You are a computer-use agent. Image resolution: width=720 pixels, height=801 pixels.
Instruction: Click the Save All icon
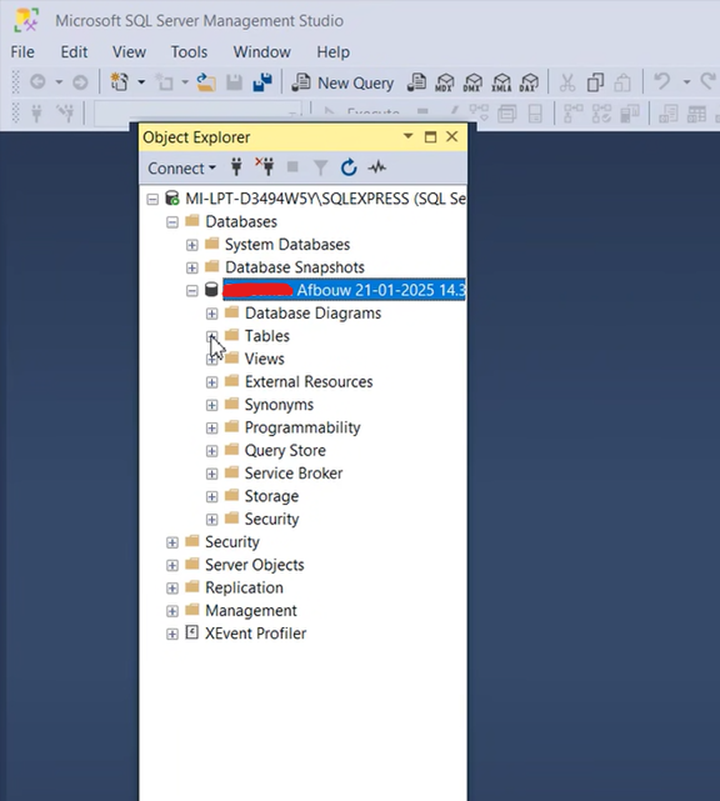click(262, 82)
